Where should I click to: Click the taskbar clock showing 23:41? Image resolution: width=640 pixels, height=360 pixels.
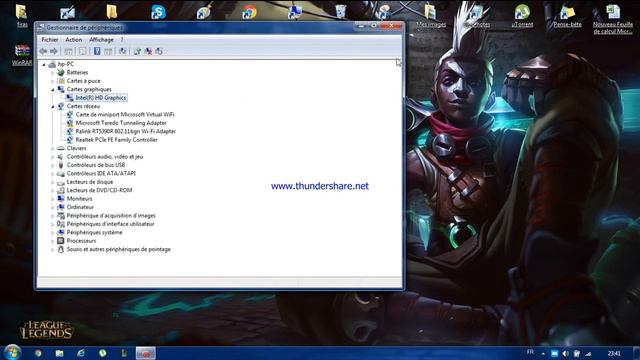[614, 353]
